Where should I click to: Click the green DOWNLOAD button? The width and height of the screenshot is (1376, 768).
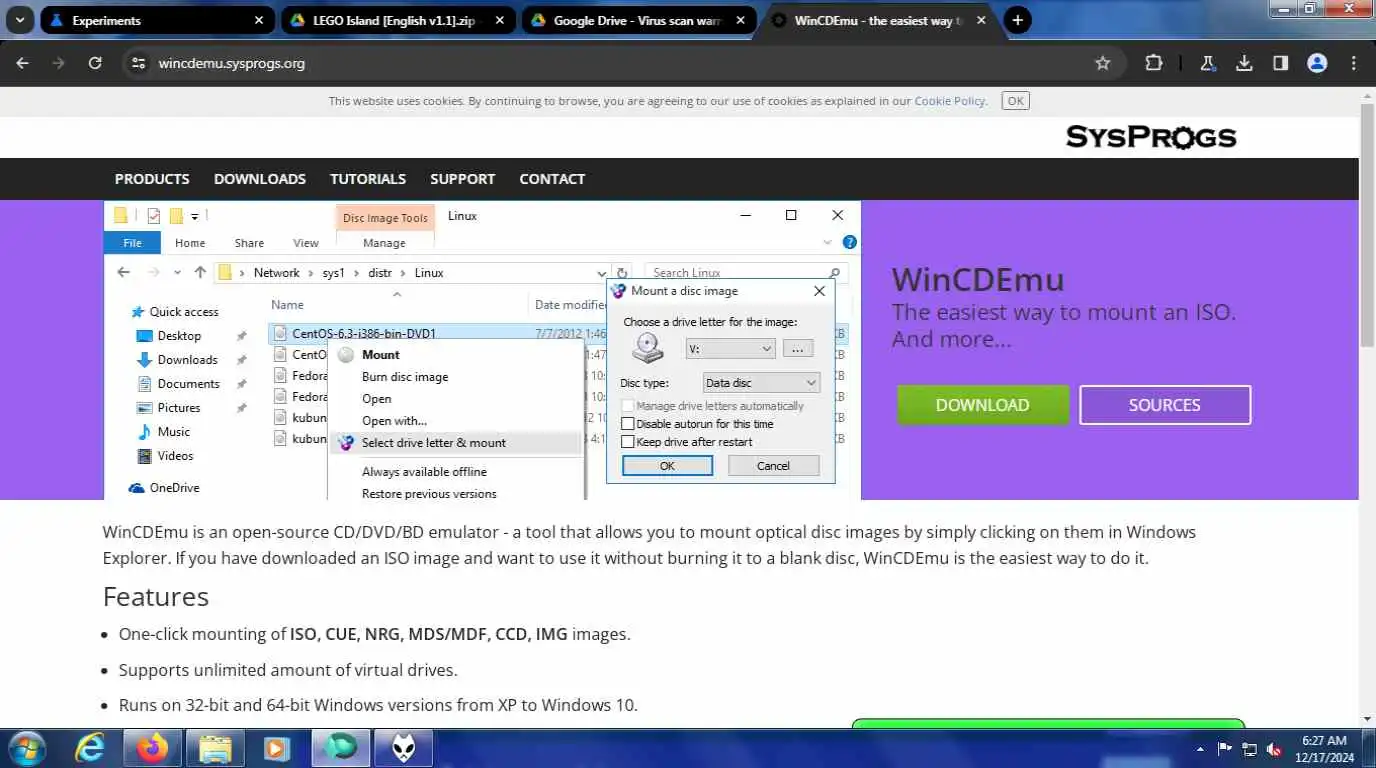pyautogui.click(x=983, y=405)
